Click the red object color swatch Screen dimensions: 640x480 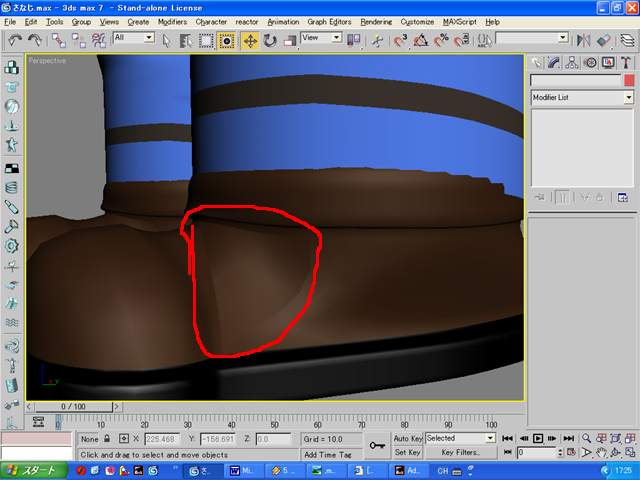click(x=629, y=80)
